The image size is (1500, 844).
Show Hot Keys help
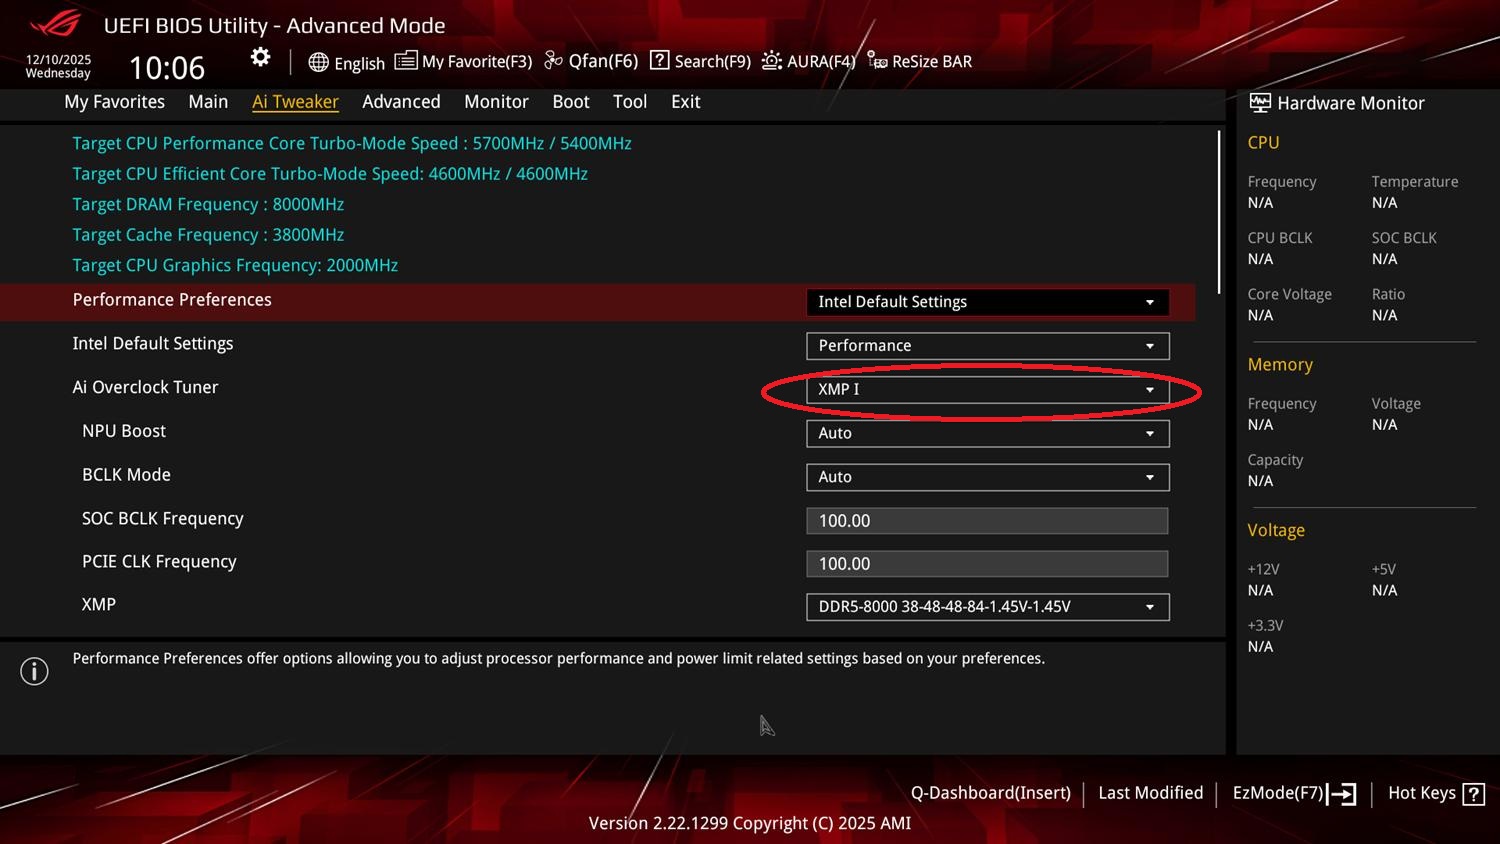1436,793
